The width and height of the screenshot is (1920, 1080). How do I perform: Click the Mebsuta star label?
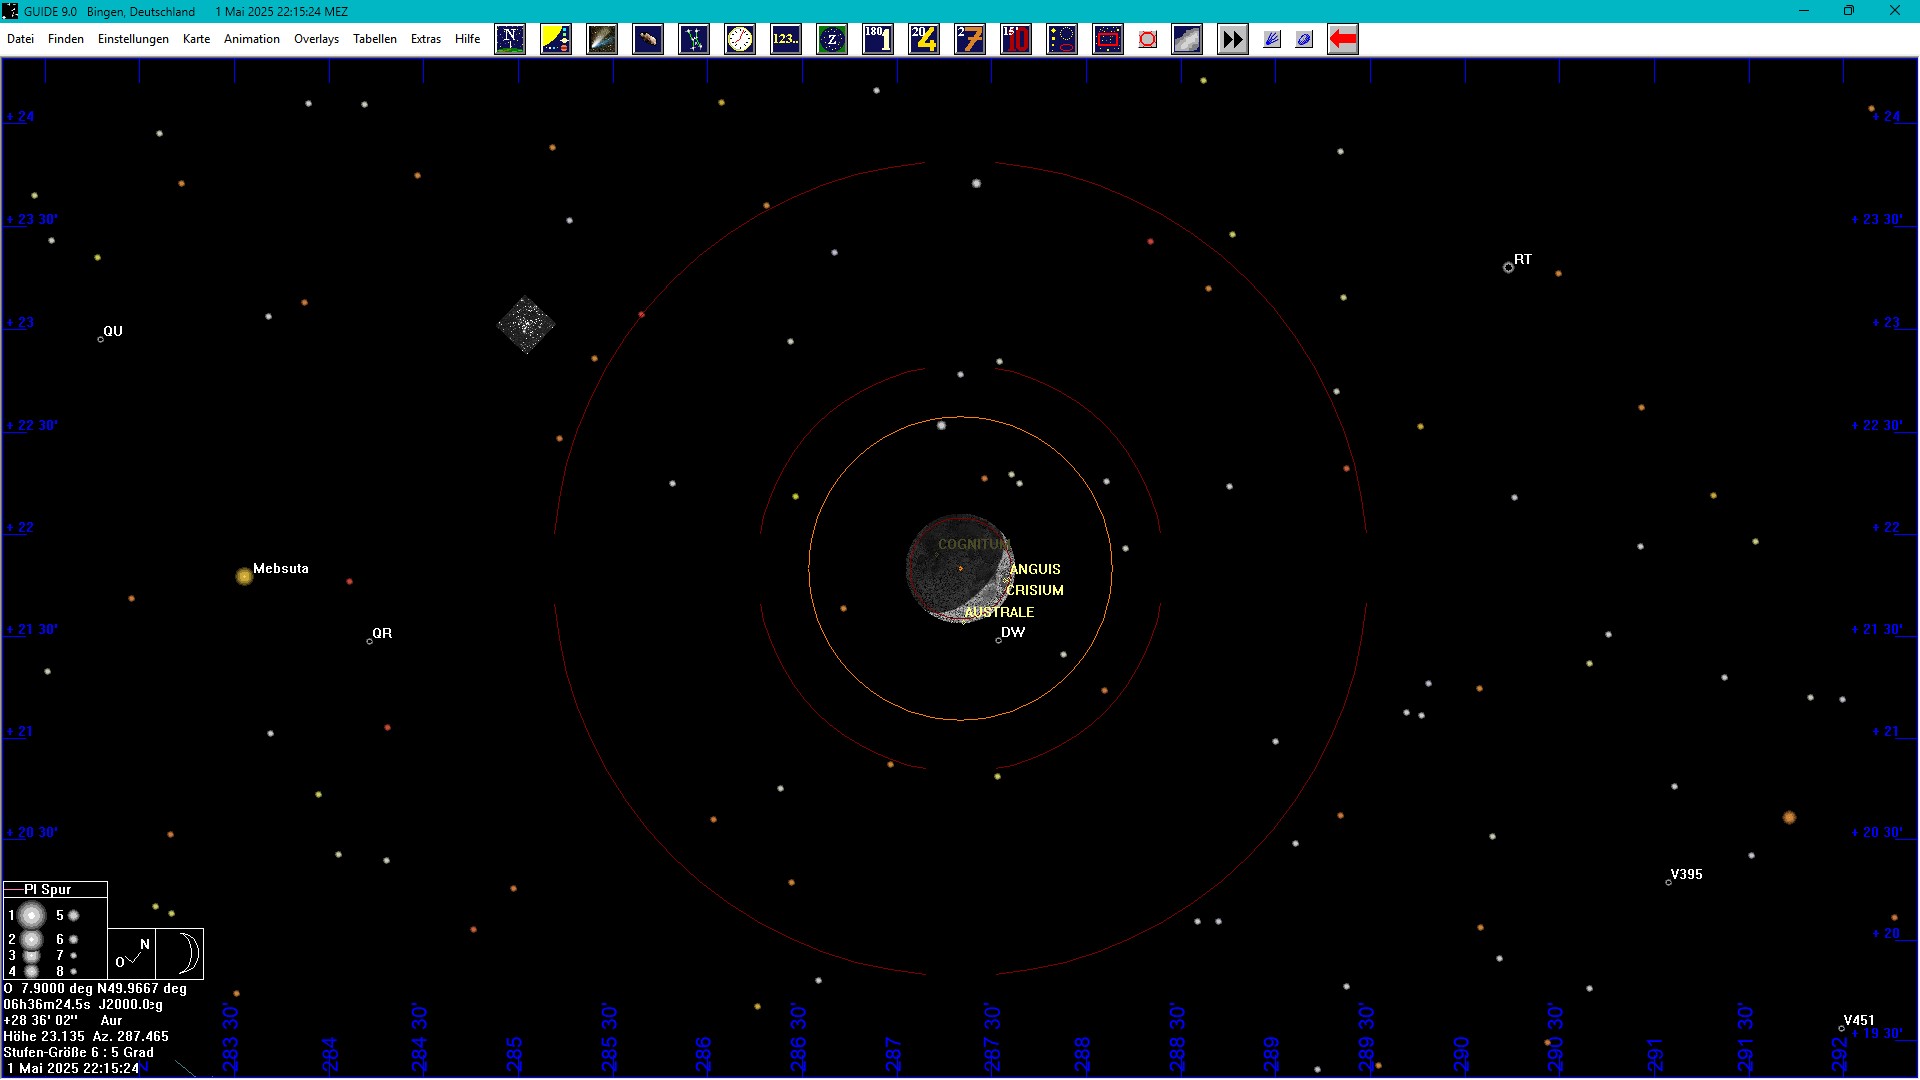(280, 568)
